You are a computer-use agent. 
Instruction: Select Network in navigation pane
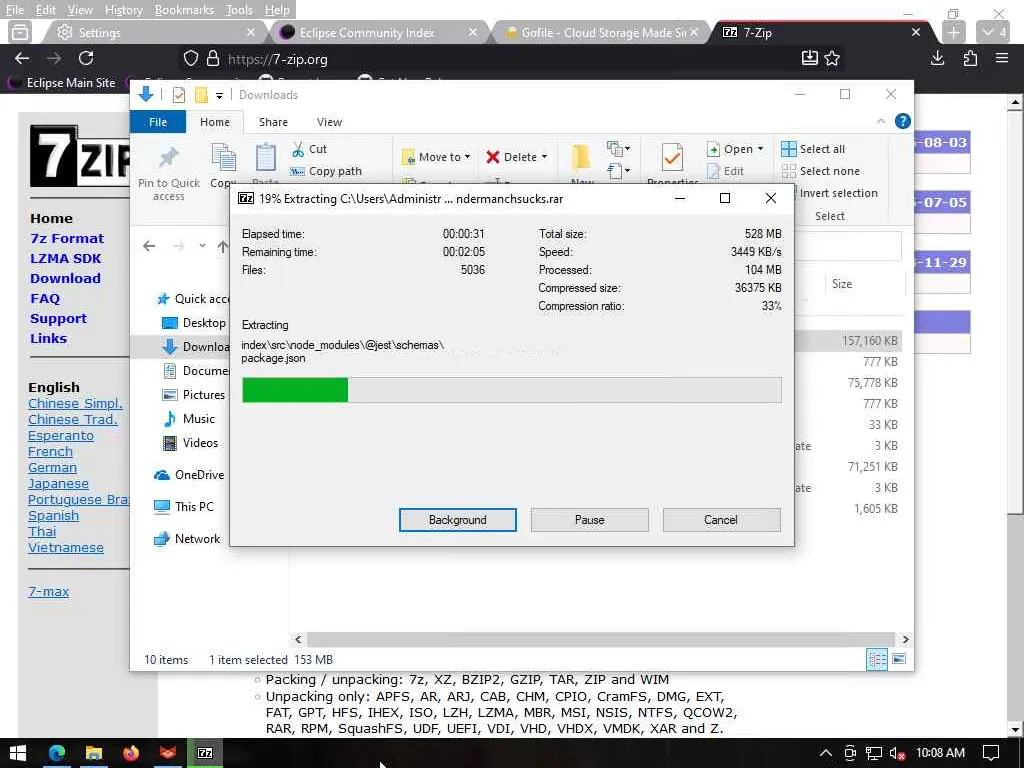point(187,539)
